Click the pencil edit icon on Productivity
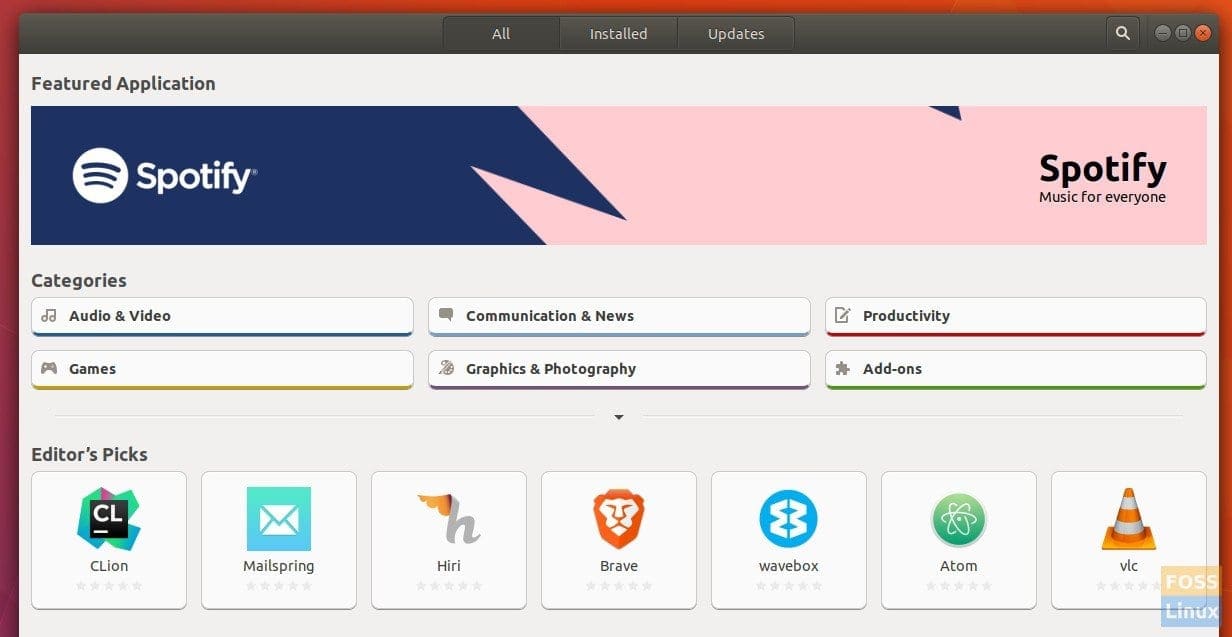The image size is (1232, 637). 842,315
